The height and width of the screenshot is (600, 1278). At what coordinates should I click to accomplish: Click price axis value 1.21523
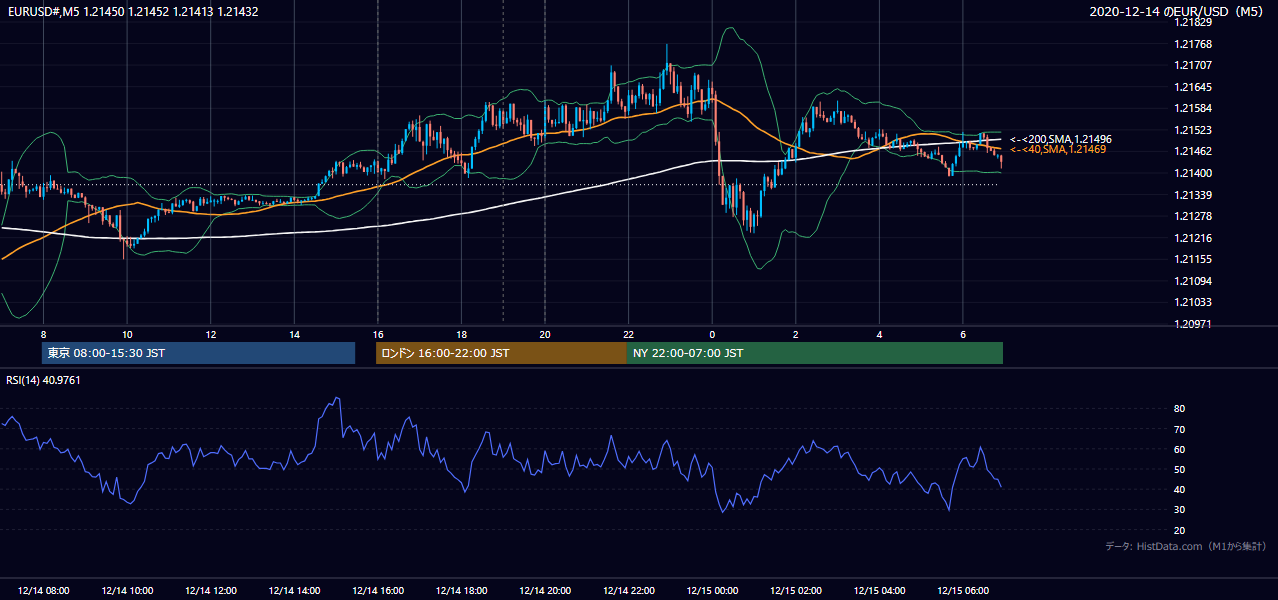point(1192,130)
